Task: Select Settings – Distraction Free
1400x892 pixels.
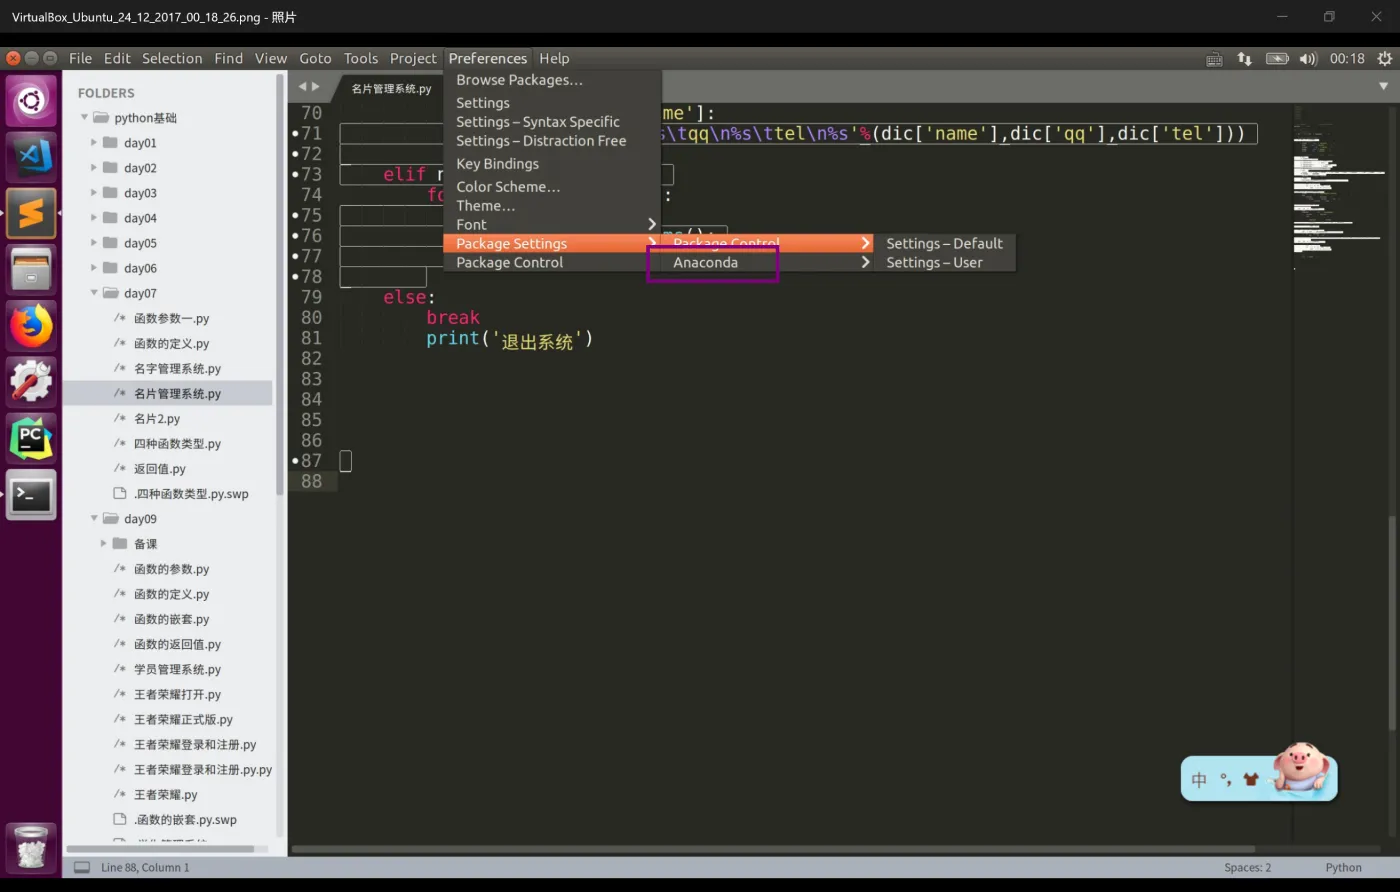Action: [x=552, y=141]
